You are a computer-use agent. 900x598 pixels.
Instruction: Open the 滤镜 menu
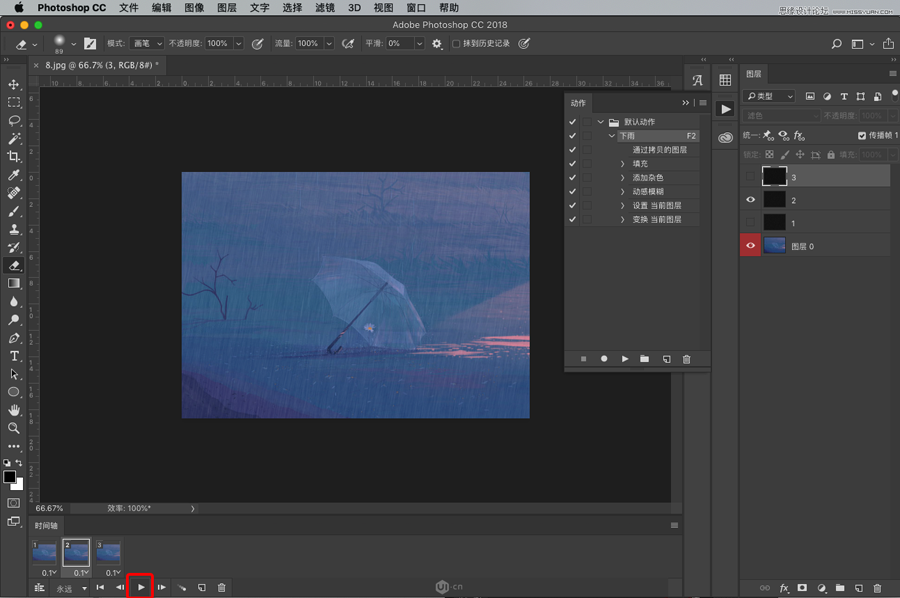[x=324, y=8]
